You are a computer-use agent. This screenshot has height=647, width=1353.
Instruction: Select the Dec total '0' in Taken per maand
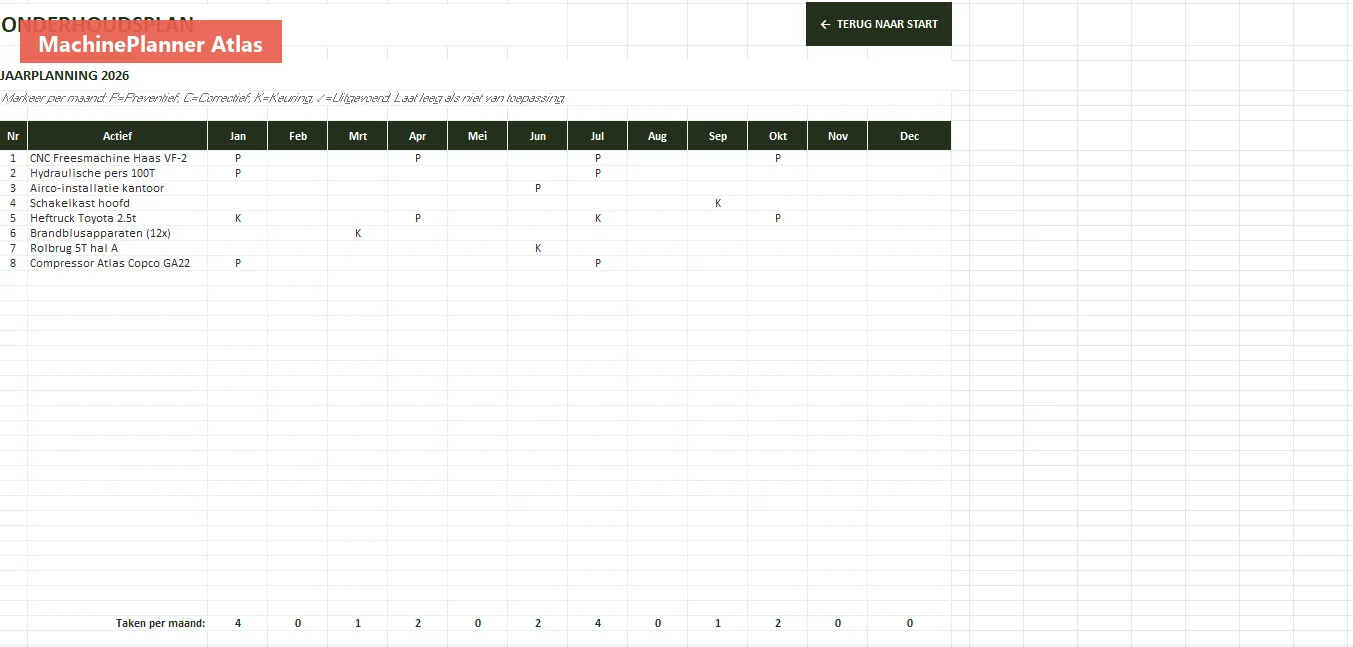tap(909, 623)
